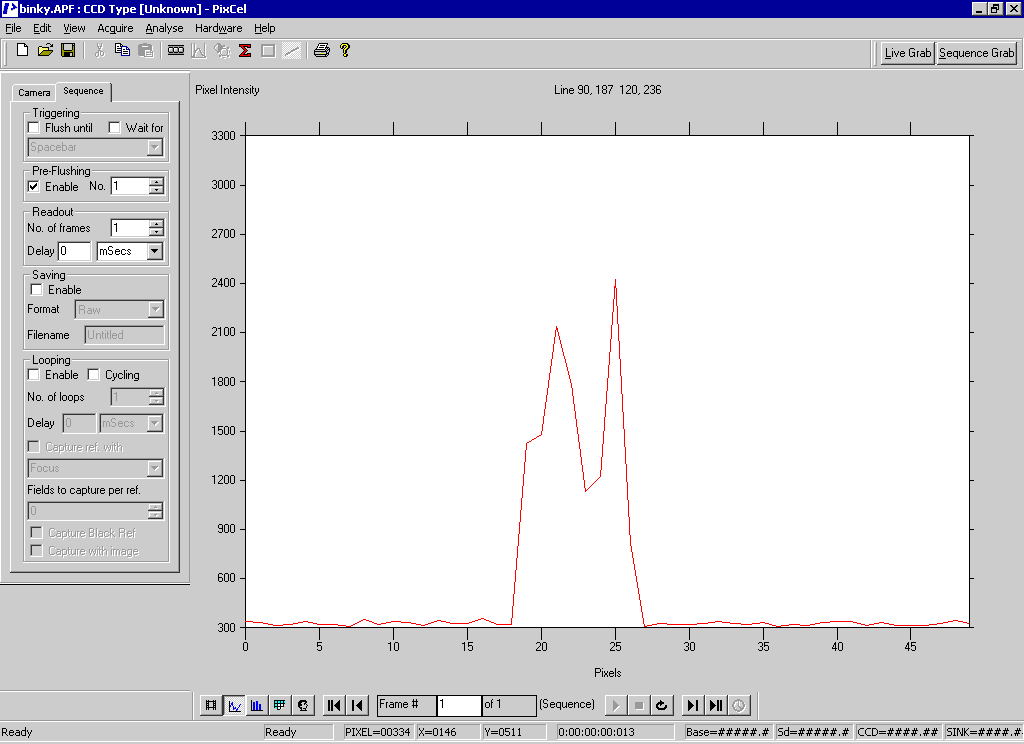Open a file with the folder icon
The width and height of the screenshot is (1024, 744).
45,50
